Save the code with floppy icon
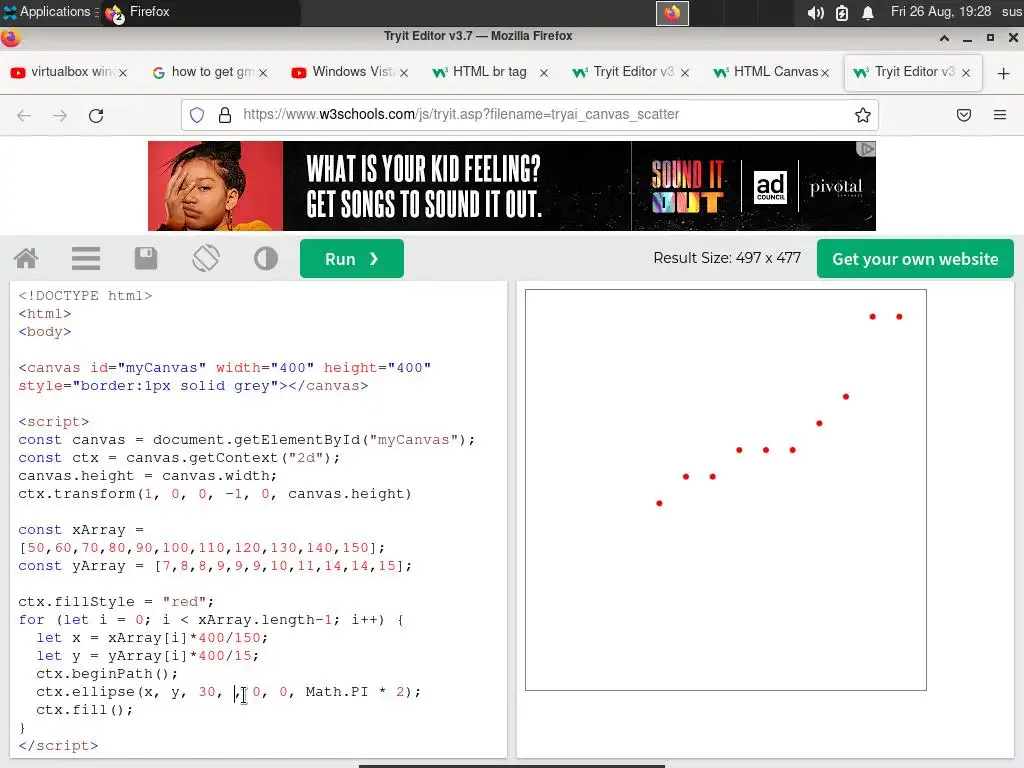Image resolution: width=1024 pixels, height=768 pixels. (146, 259)
